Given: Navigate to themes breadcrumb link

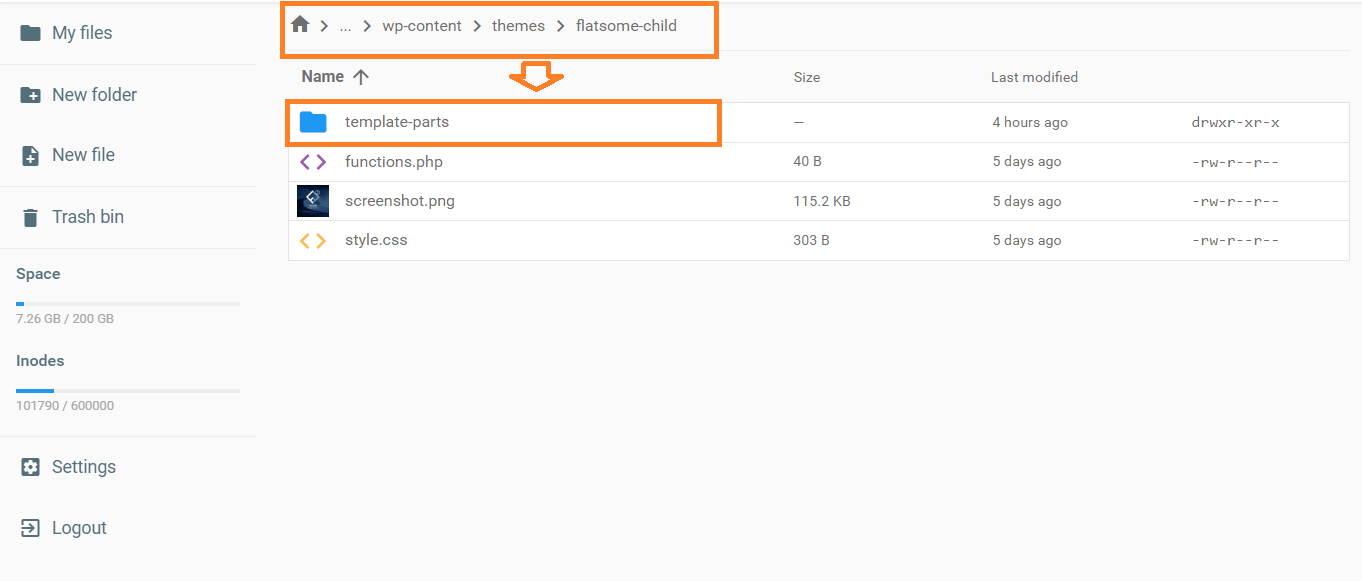Looking at the screenshot, I should [x=518, y=26].
